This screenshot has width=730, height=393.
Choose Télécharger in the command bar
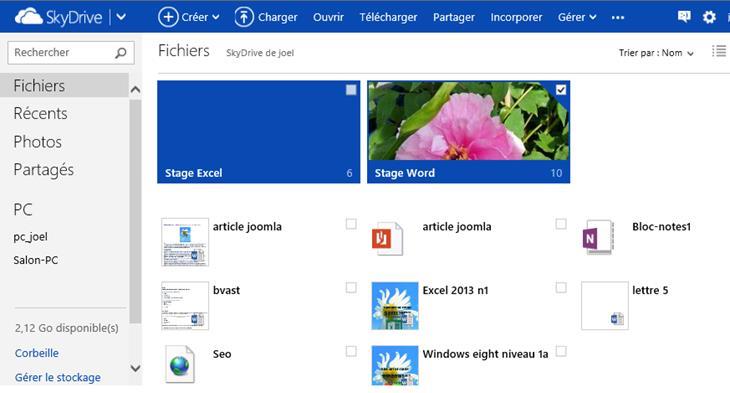(388, 17)
